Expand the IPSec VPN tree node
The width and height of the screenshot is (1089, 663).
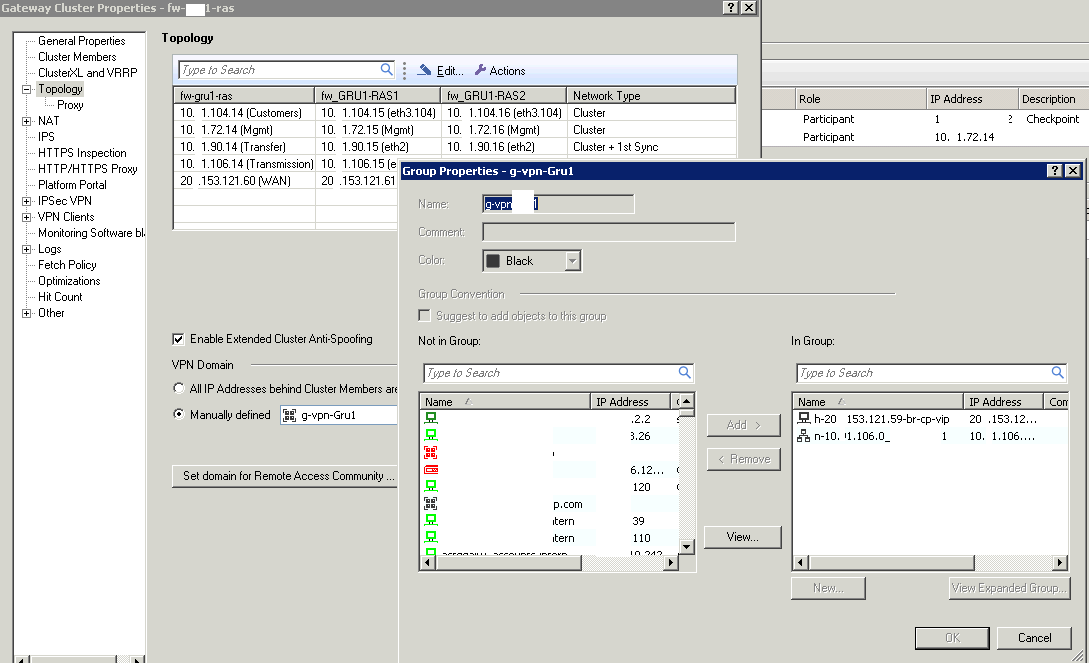pos(26,201)
